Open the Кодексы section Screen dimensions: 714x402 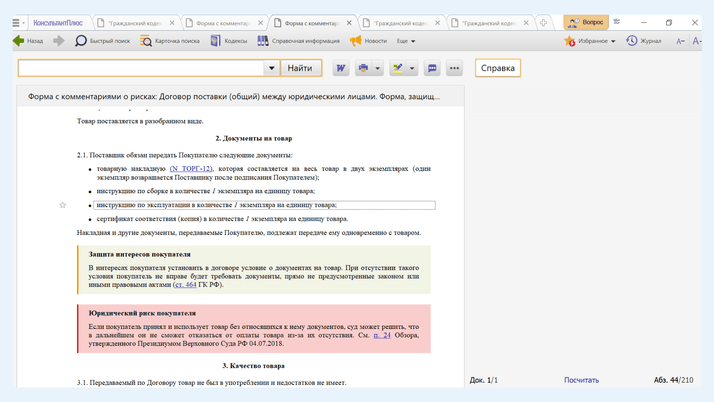(228, 41)
